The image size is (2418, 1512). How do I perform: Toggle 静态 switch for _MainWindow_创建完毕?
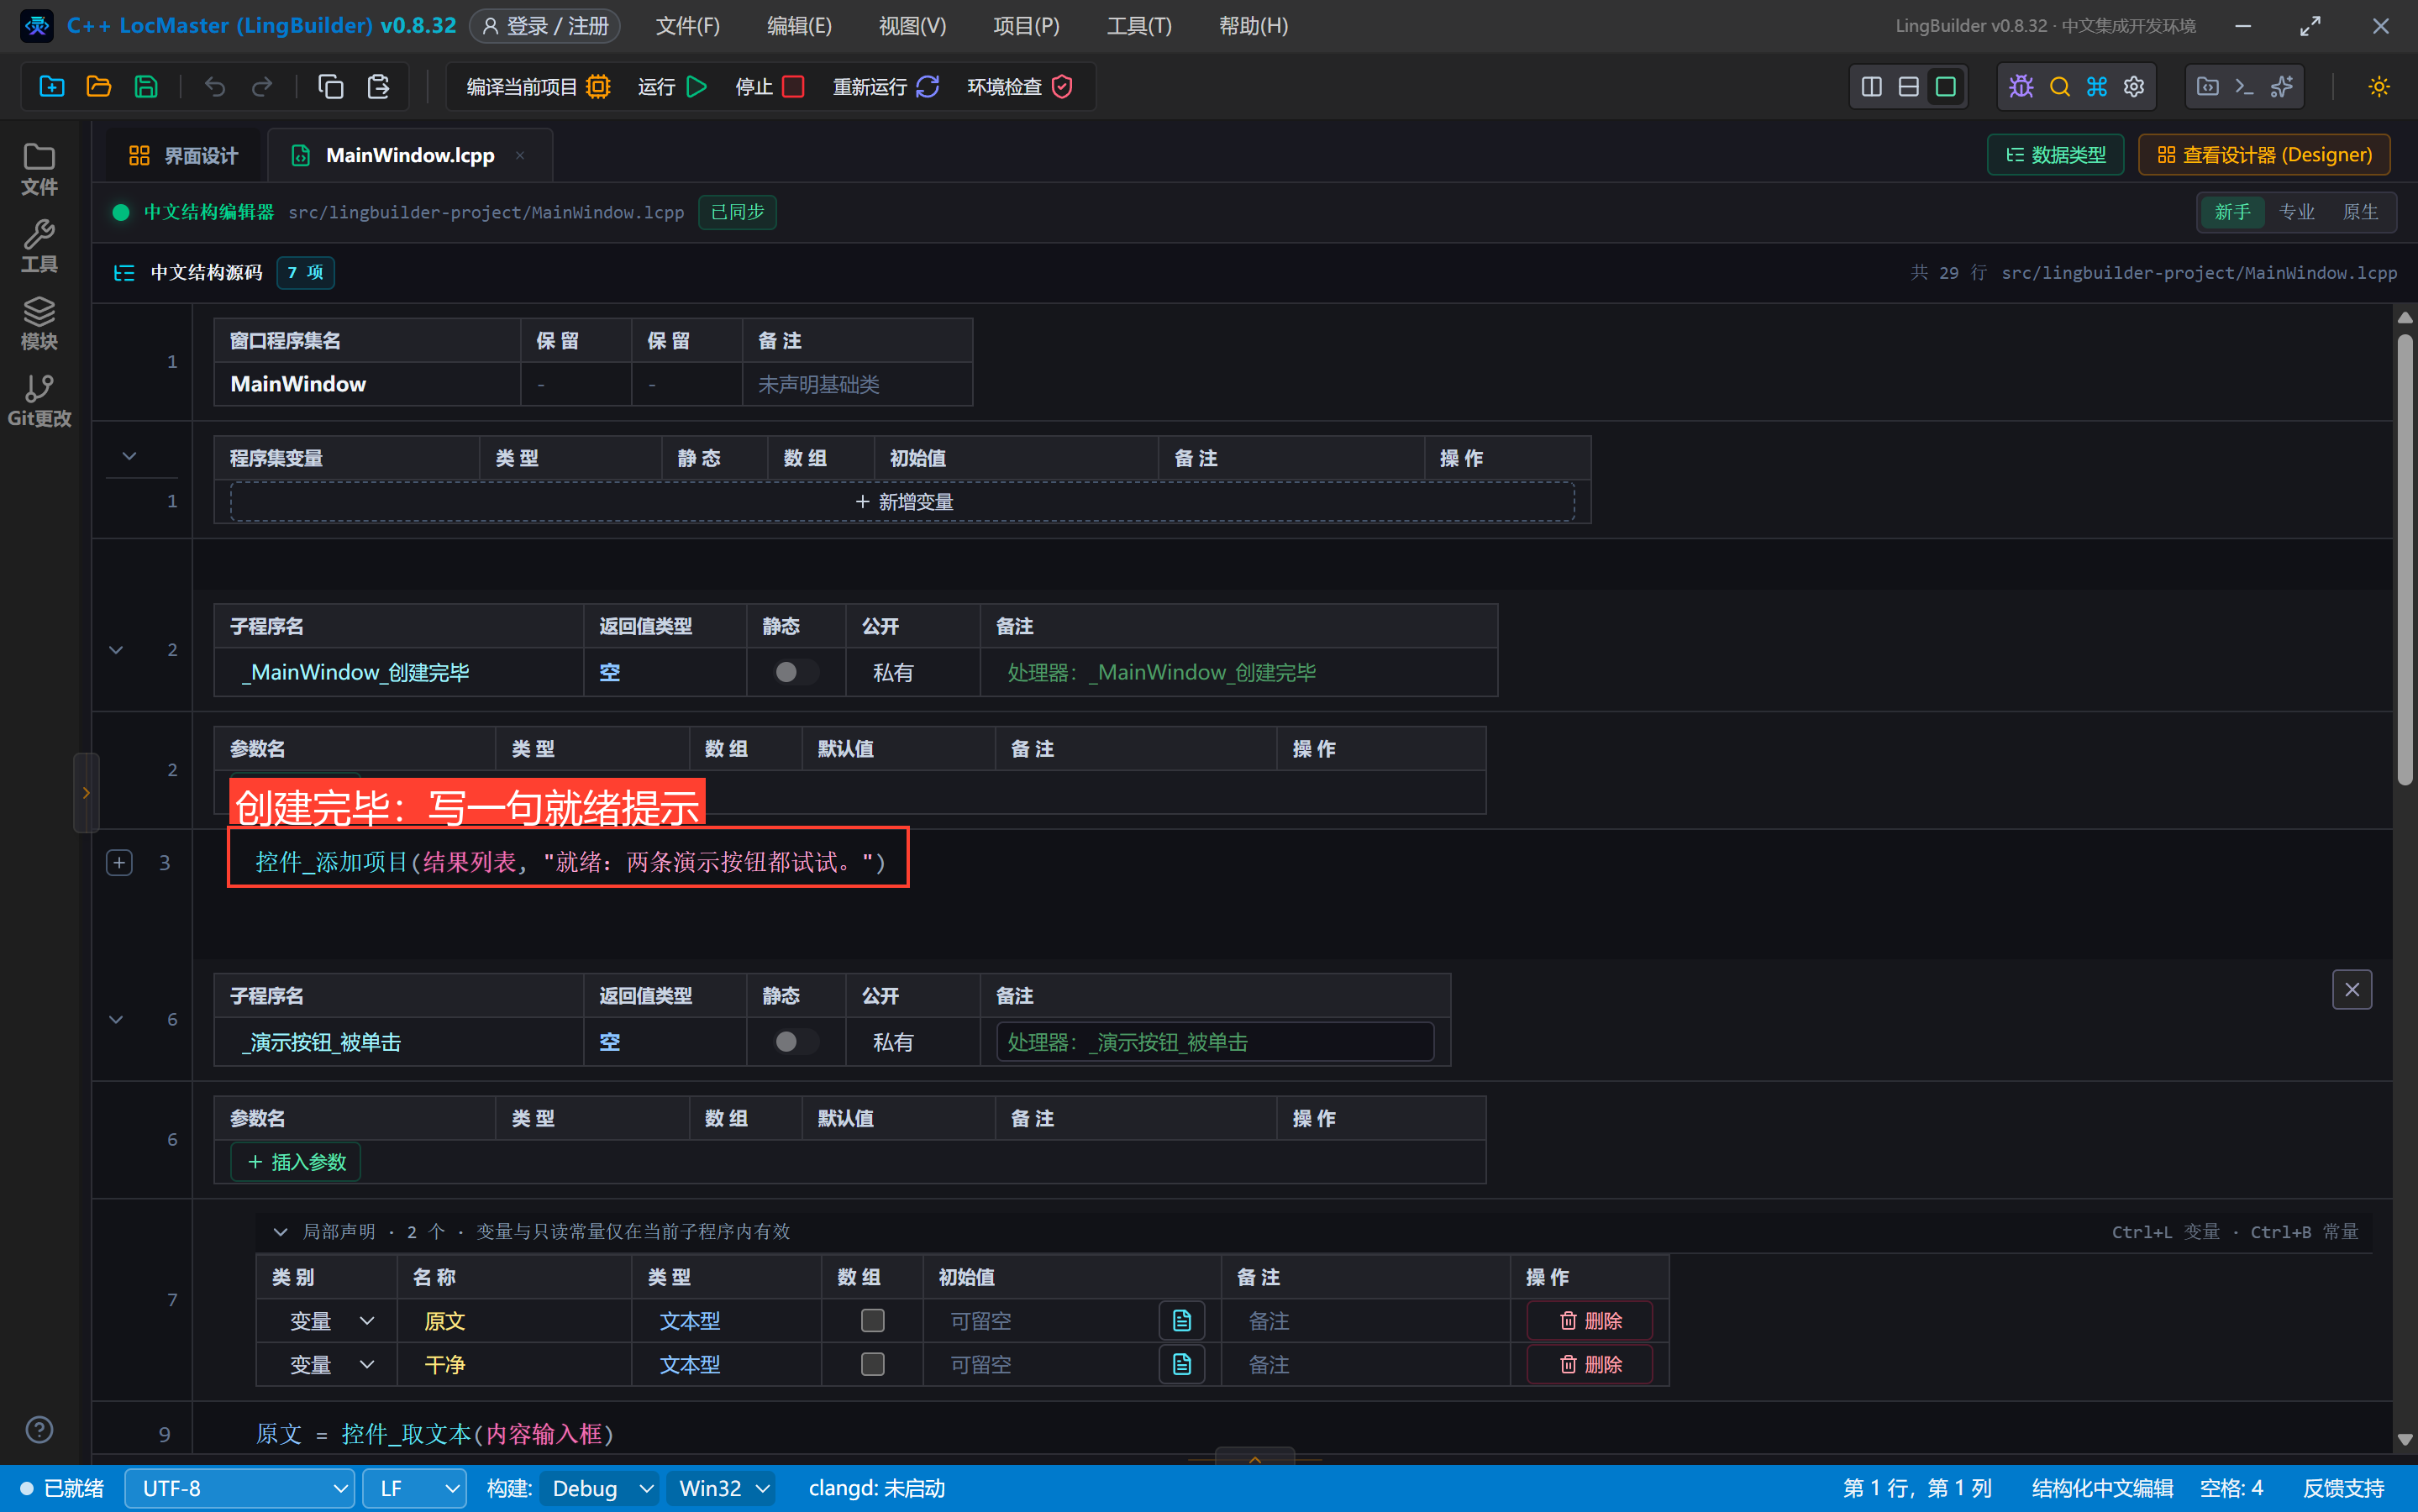(x=796, y=672)
